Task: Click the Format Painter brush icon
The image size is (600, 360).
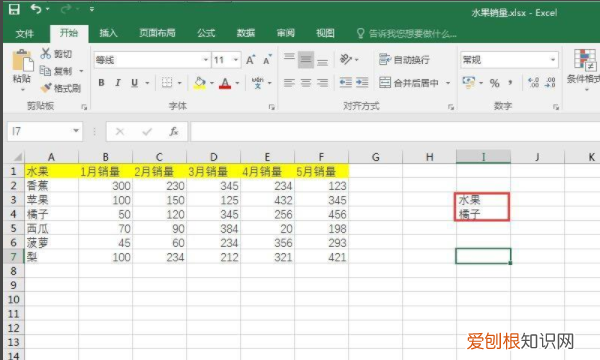Action: [x=46, y=88]
